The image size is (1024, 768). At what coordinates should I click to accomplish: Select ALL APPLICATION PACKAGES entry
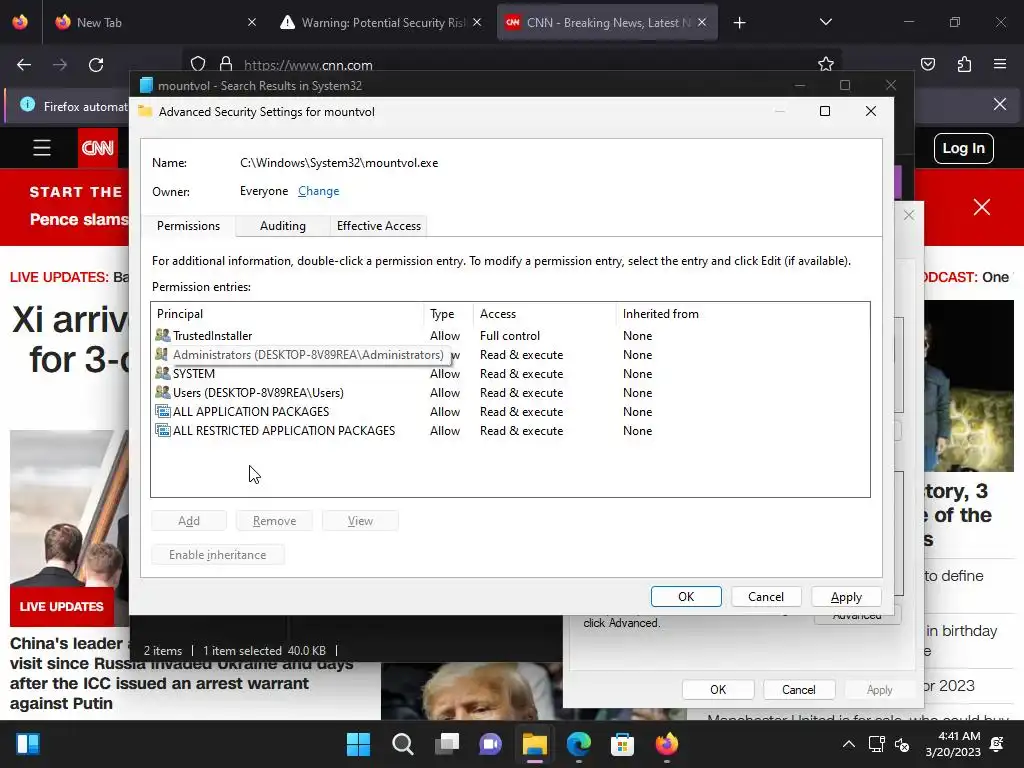tap(509, 411)
